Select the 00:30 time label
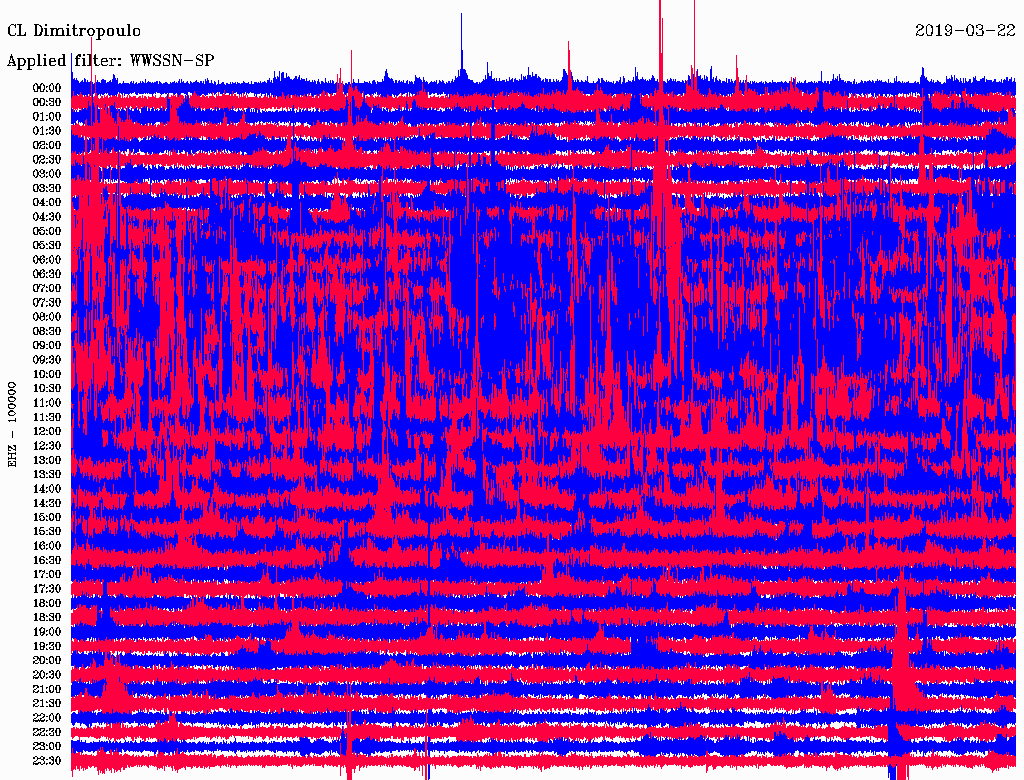This screenshot has width=1024, height=780. click(47, 102)
